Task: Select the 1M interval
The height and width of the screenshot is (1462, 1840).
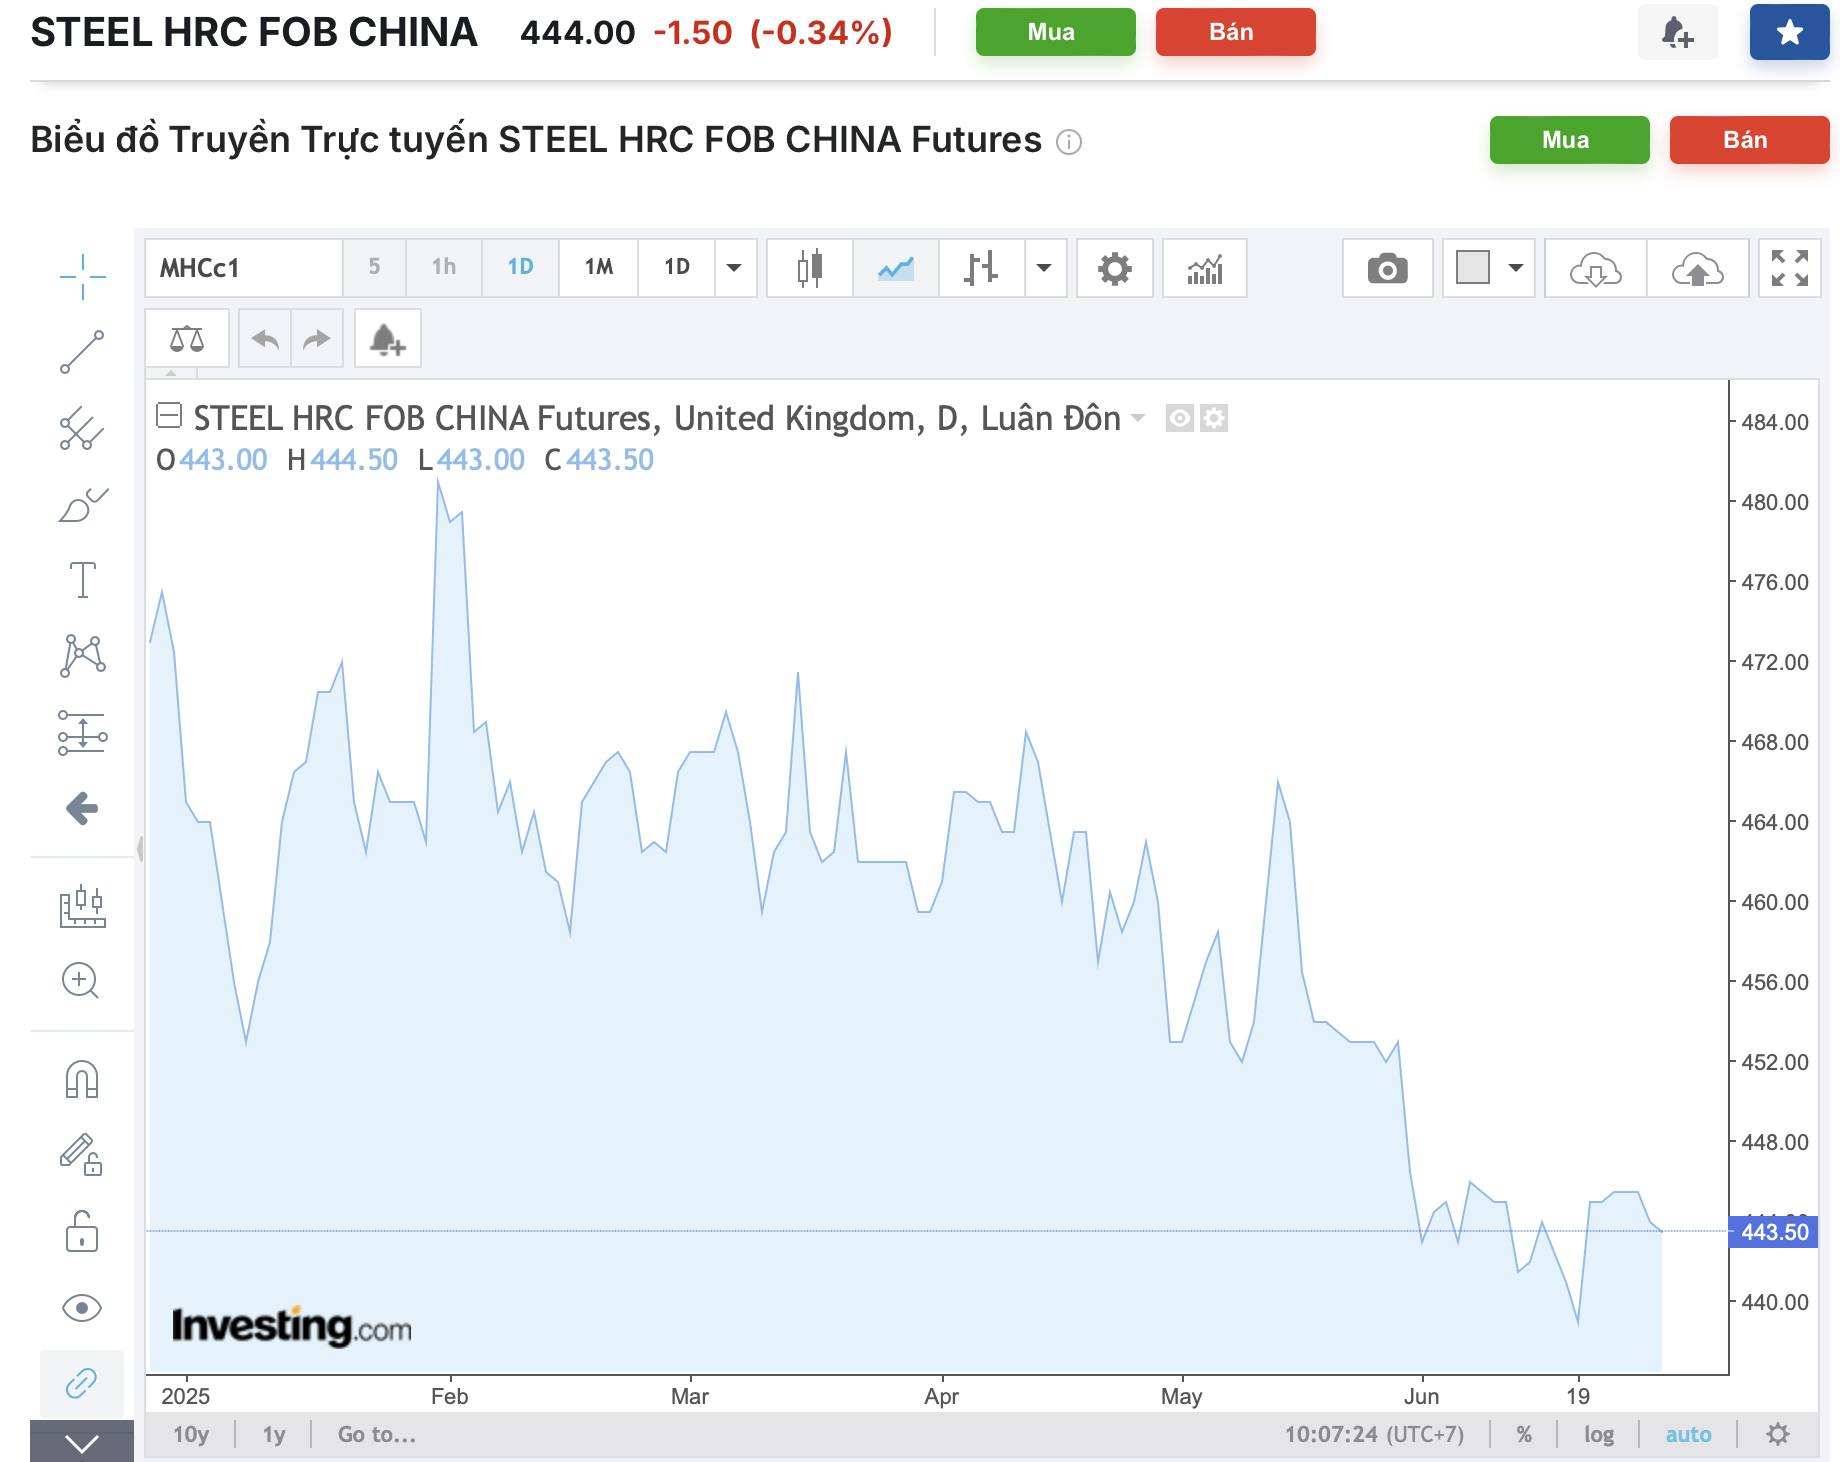Action: [599, 267]
